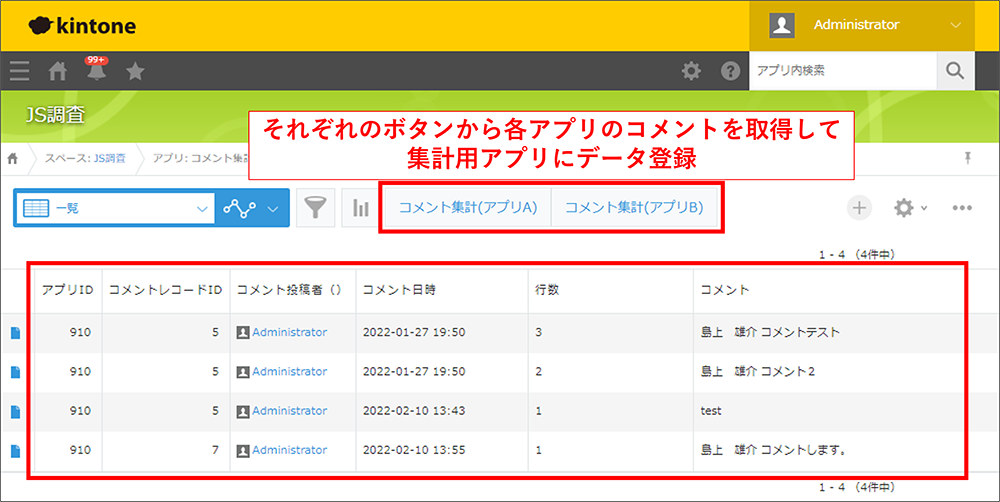1000x502 pixels.
Task: Click the 島上 雄介 コメントテスト cell
Action: point(828,332)
